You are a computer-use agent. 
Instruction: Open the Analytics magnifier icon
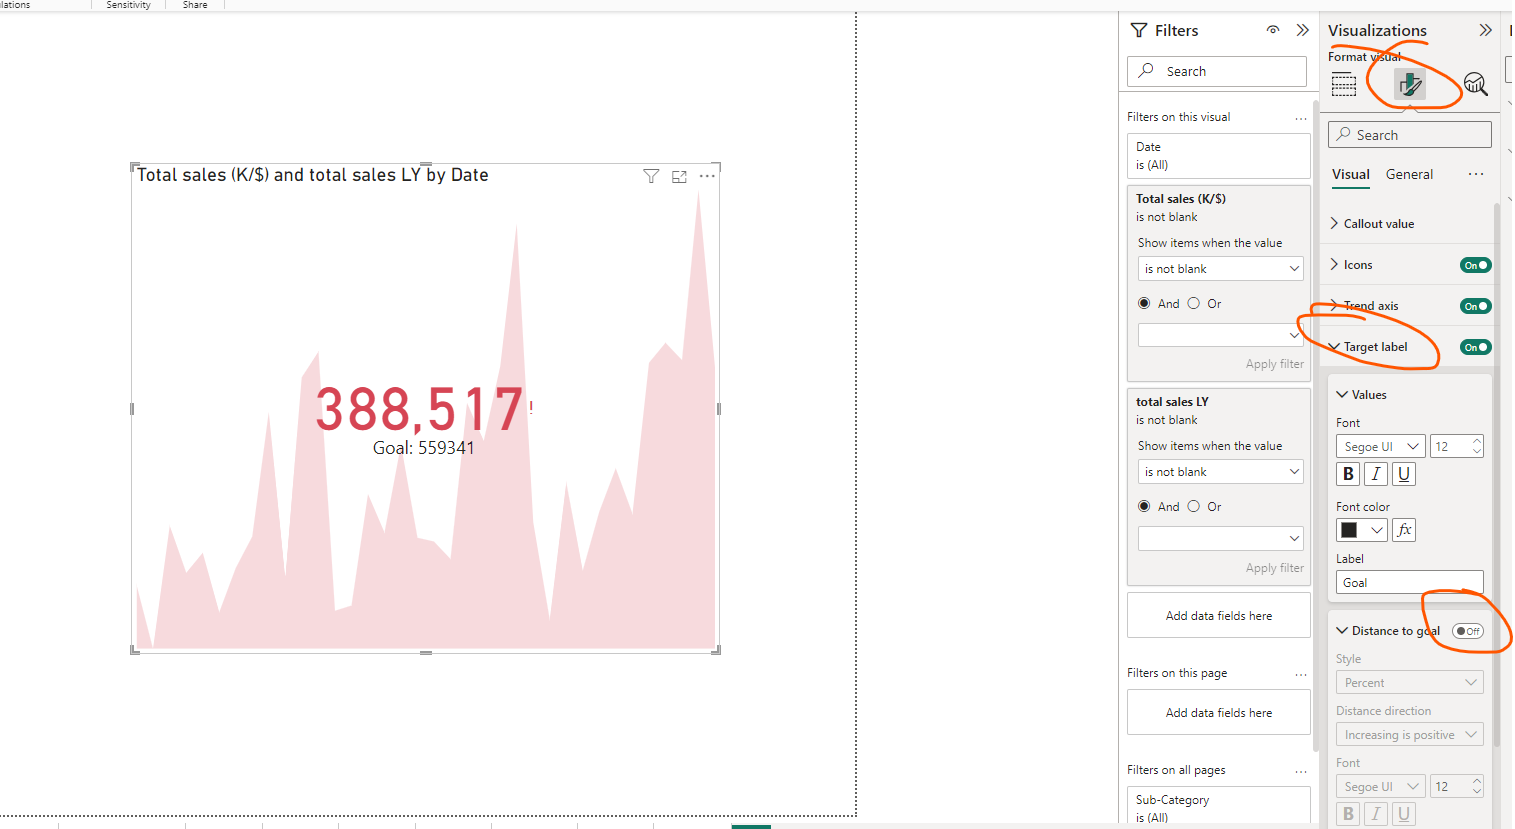pos(1476,85)
